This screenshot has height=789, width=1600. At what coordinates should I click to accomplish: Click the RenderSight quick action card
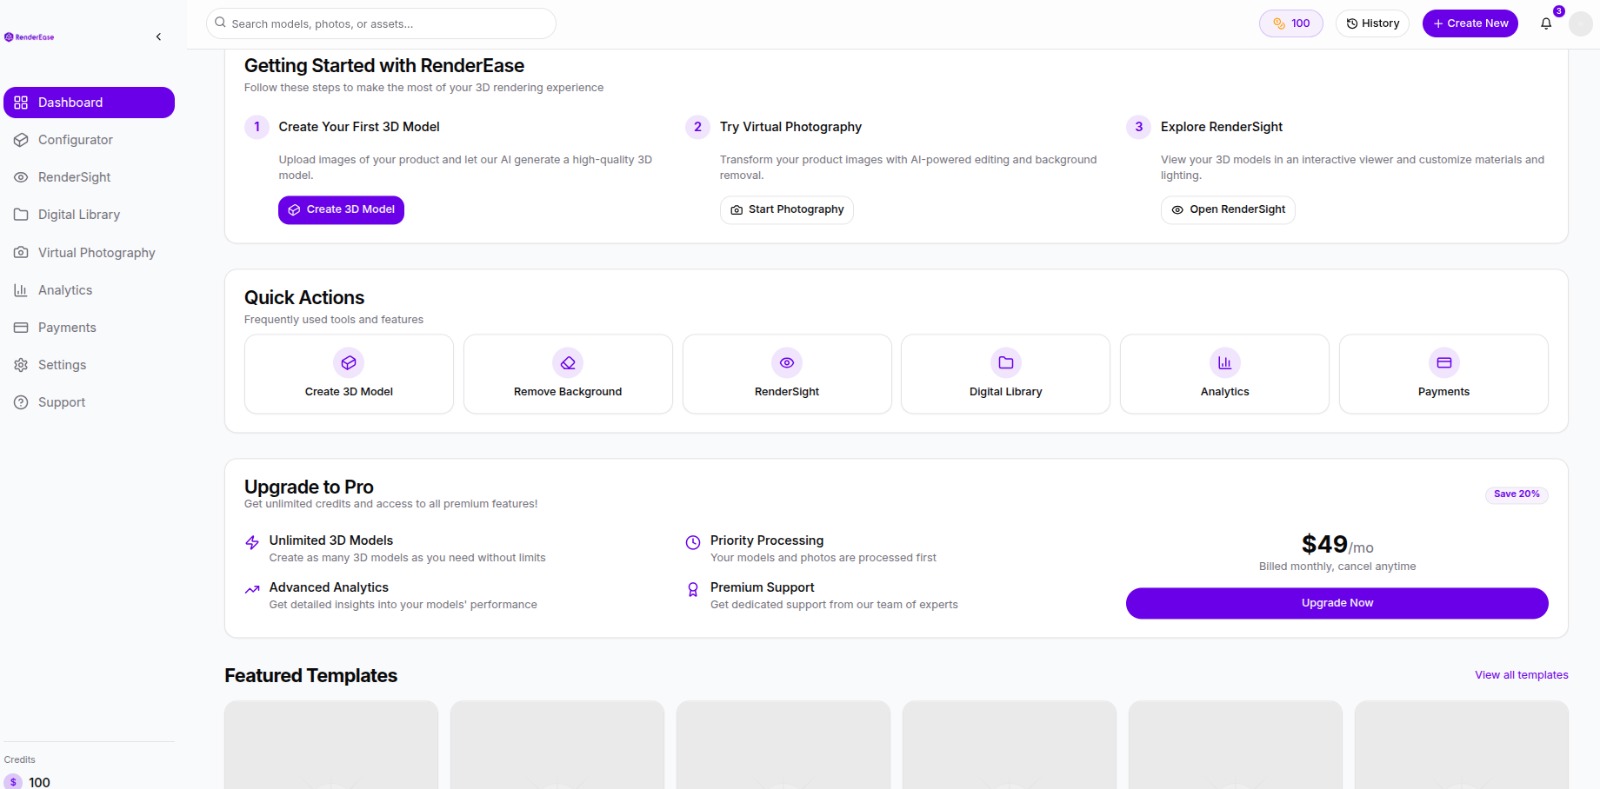coord(787,374)
